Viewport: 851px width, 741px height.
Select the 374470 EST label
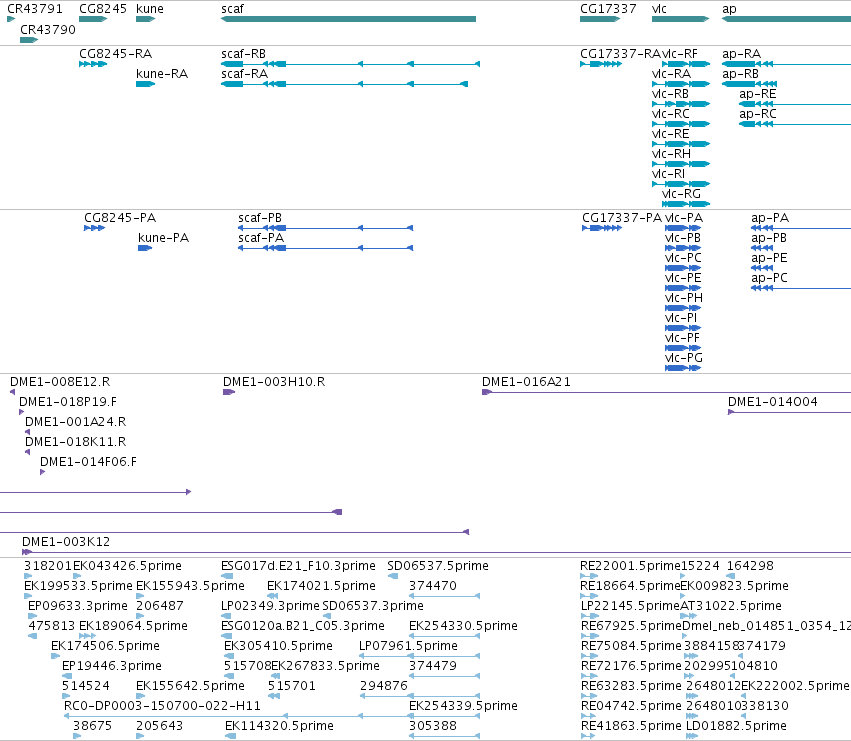click(433, 586)
